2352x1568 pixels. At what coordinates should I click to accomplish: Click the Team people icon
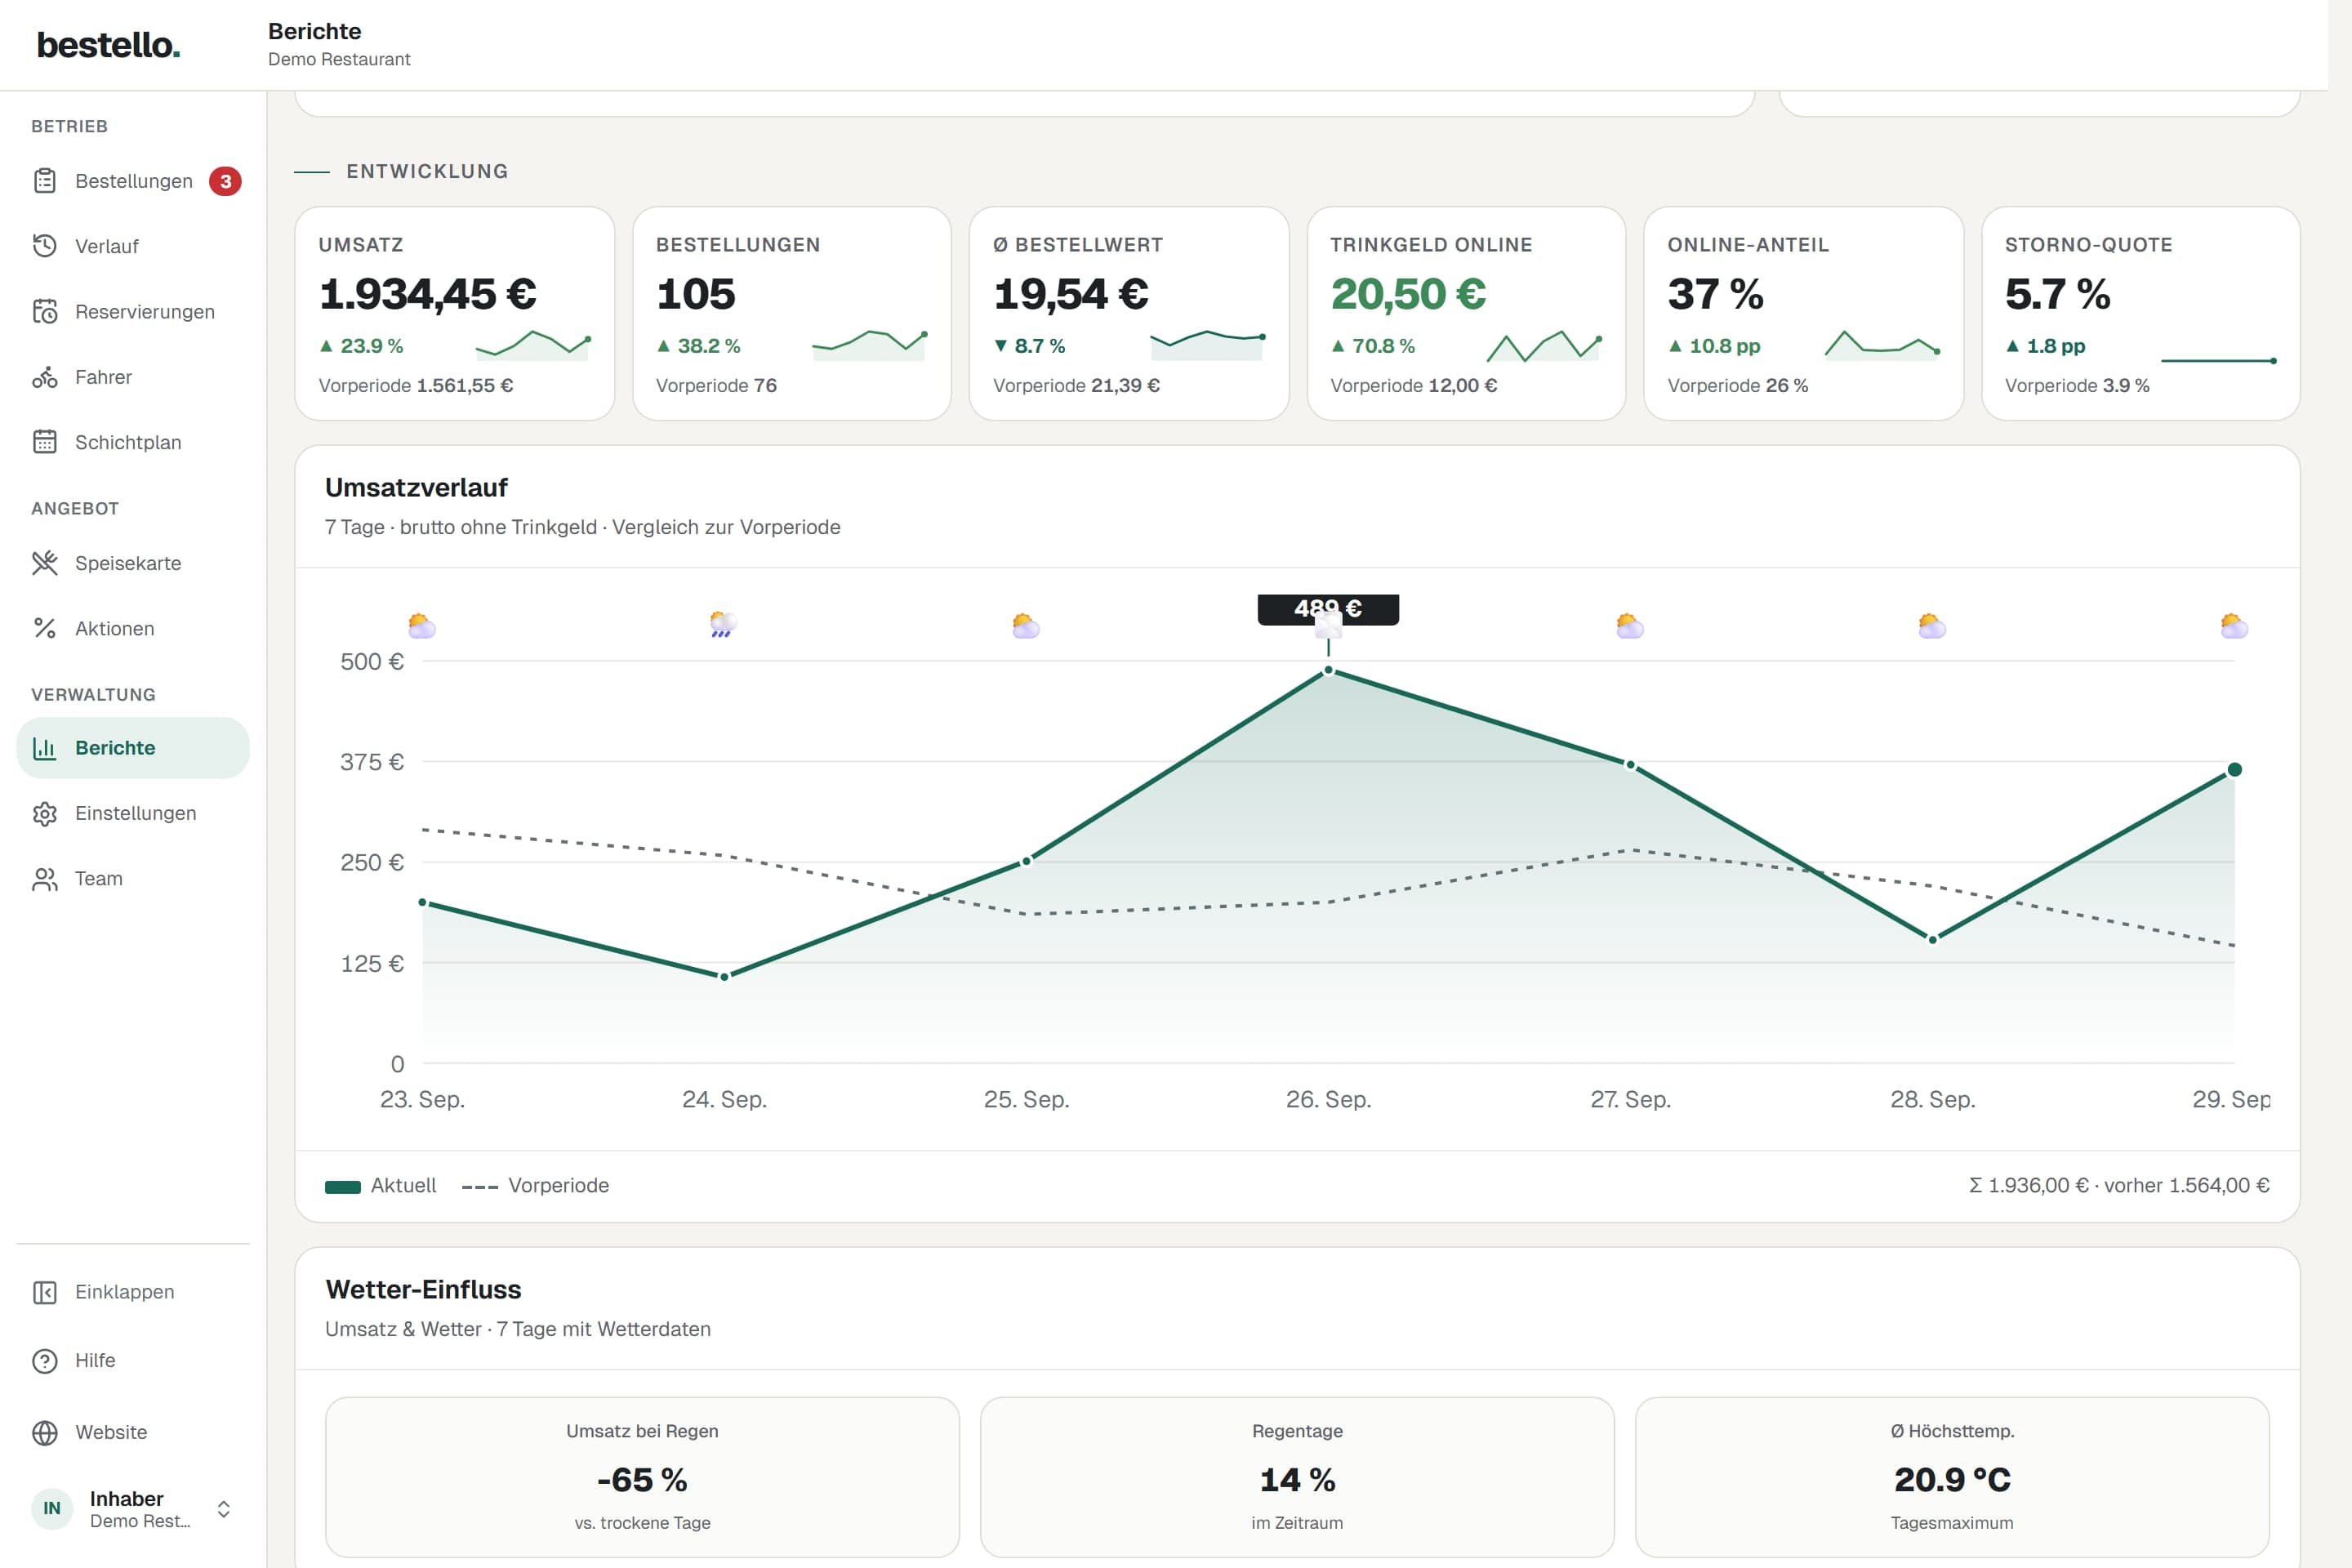[x=45, y=879]
